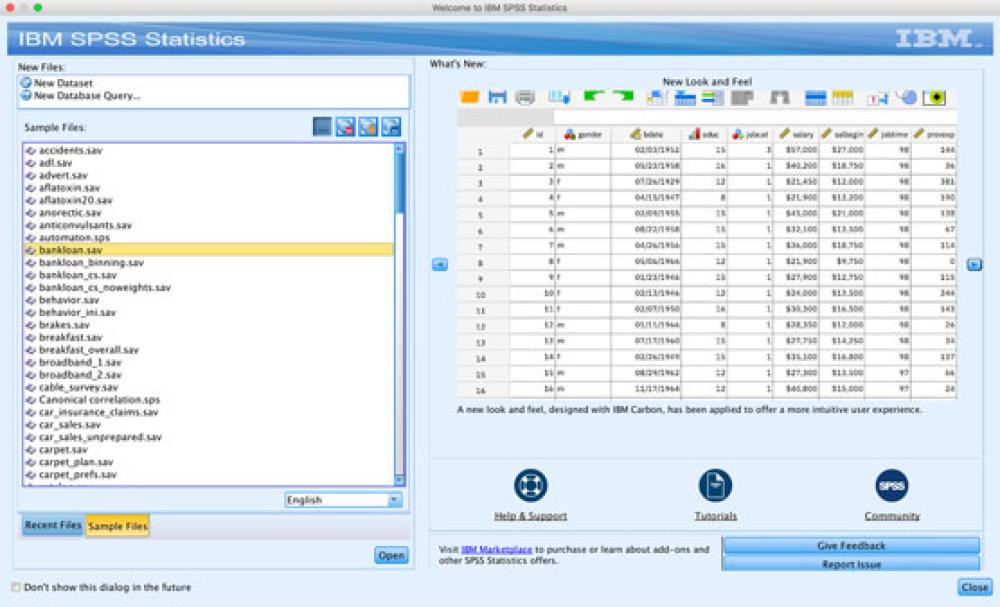Tick Don't show this dialog in the future
Screen dimensions: 1000x607
tap(16, 587)
